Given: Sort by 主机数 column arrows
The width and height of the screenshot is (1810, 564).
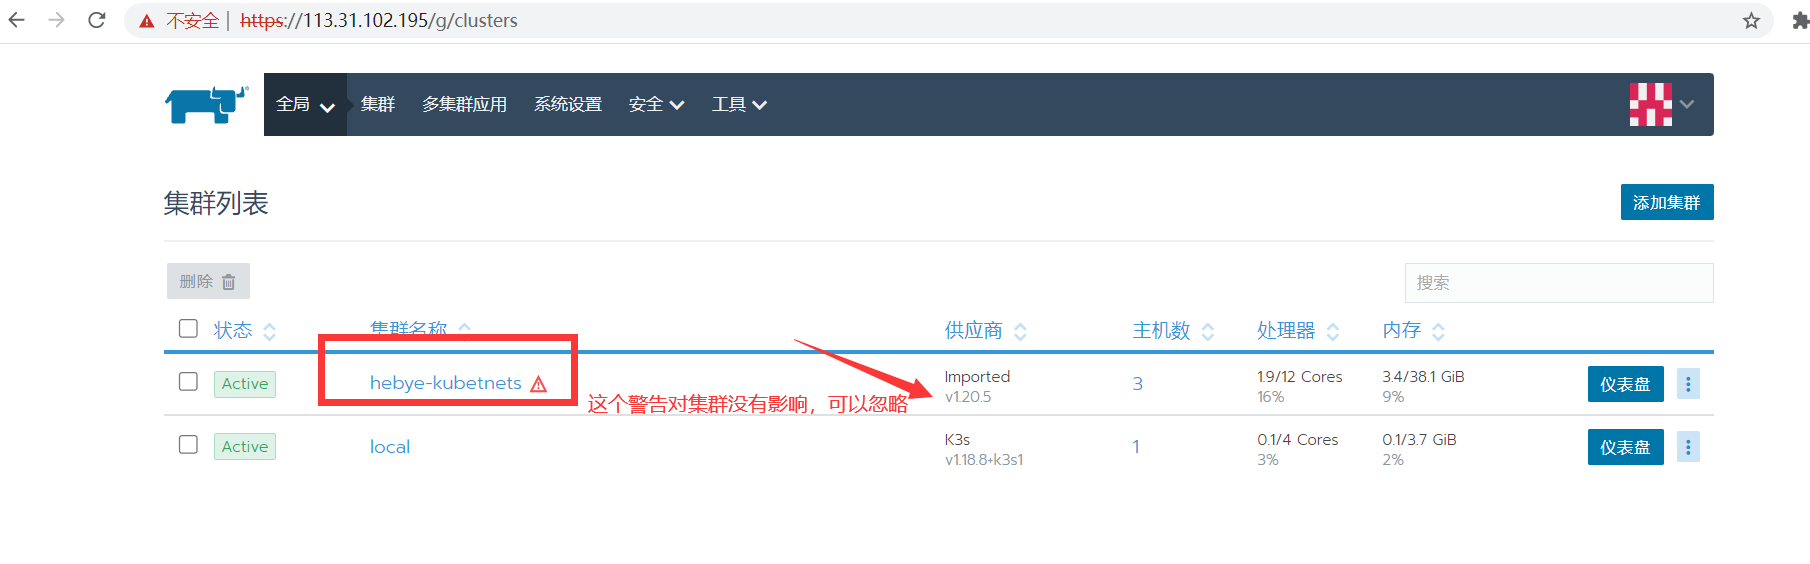Looking at the screenshot, I should [1208, 331].
